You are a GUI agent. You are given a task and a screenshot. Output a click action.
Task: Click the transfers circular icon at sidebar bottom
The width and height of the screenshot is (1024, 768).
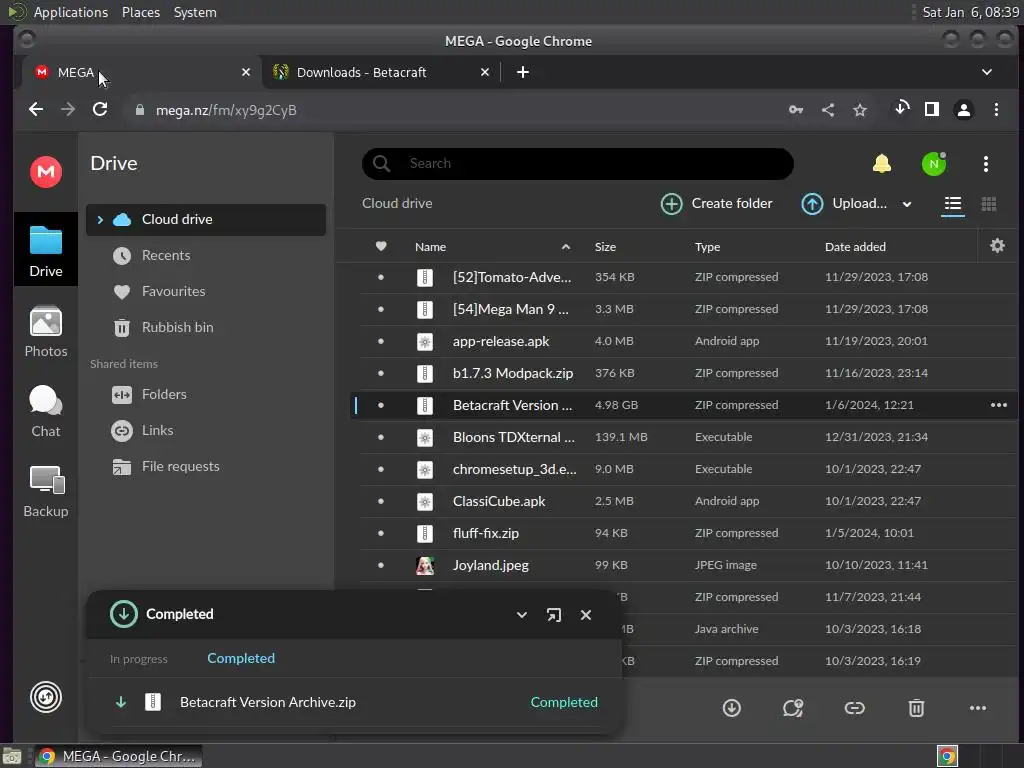46,697
